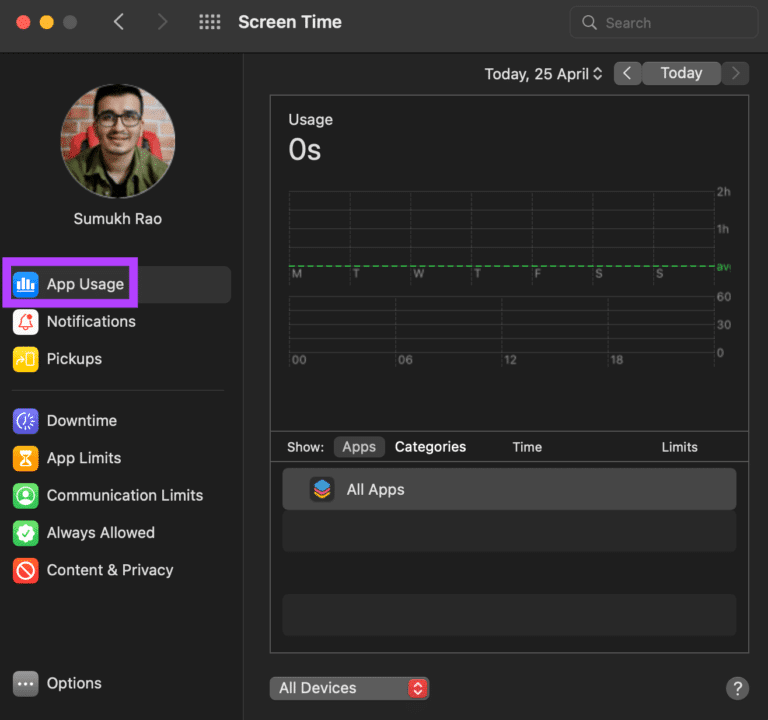This screenshot has width=768, height=720.
Task: Switch Show filter to Categories
Action: tap(431, 447)
